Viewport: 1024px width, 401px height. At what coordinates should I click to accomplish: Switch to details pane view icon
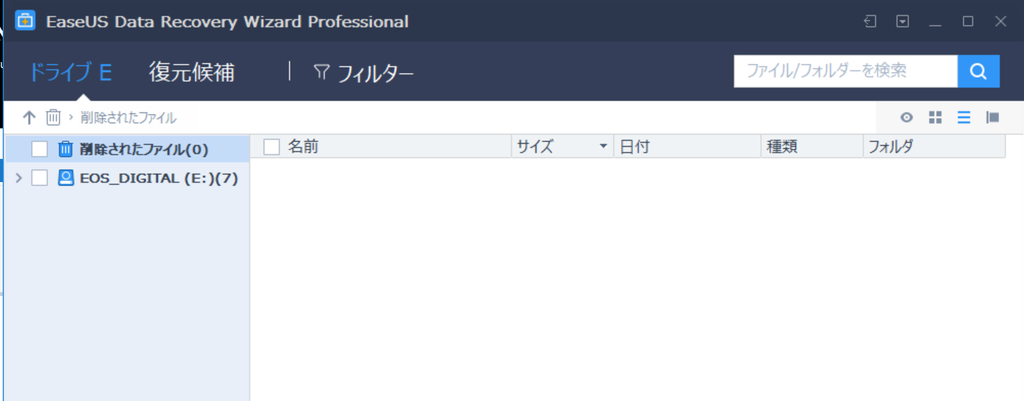tap(993, 118)
